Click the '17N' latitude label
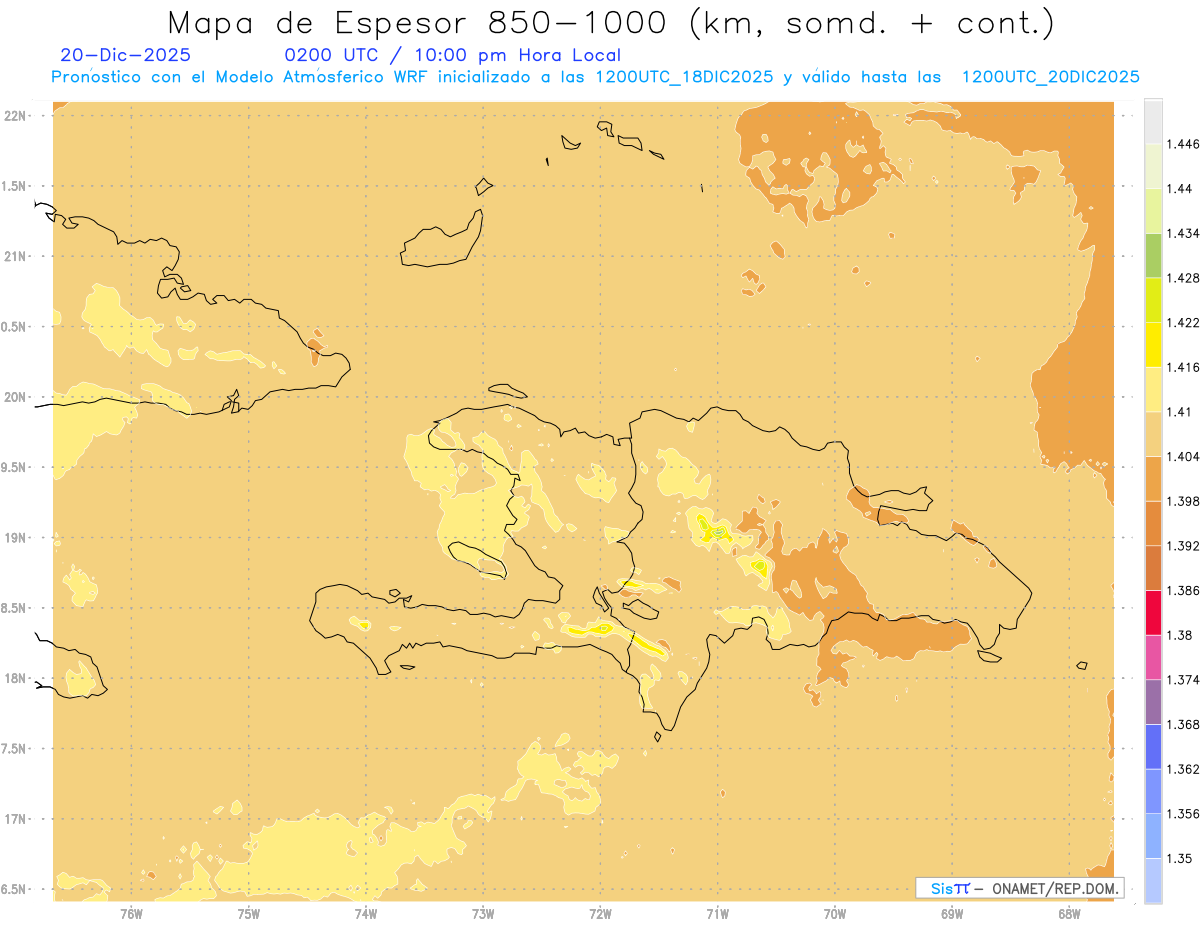The height and width of the screenshot is (927, 1200). (x=15, y=819)
